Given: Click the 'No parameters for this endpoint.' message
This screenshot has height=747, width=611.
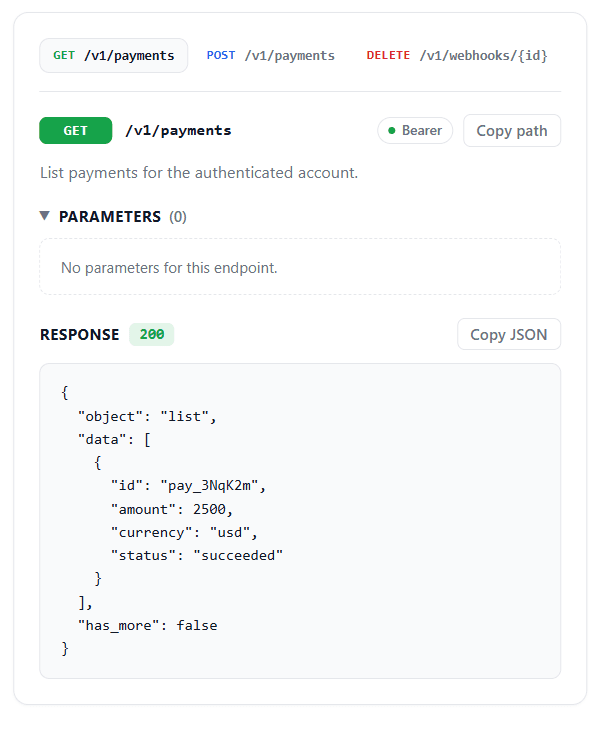Looking at the screenshot, I should click(169, 268).
